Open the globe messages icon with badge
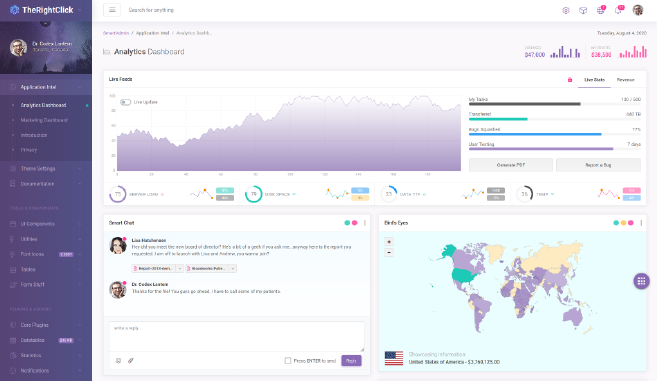The image size is (657, 381). point(600,10)
